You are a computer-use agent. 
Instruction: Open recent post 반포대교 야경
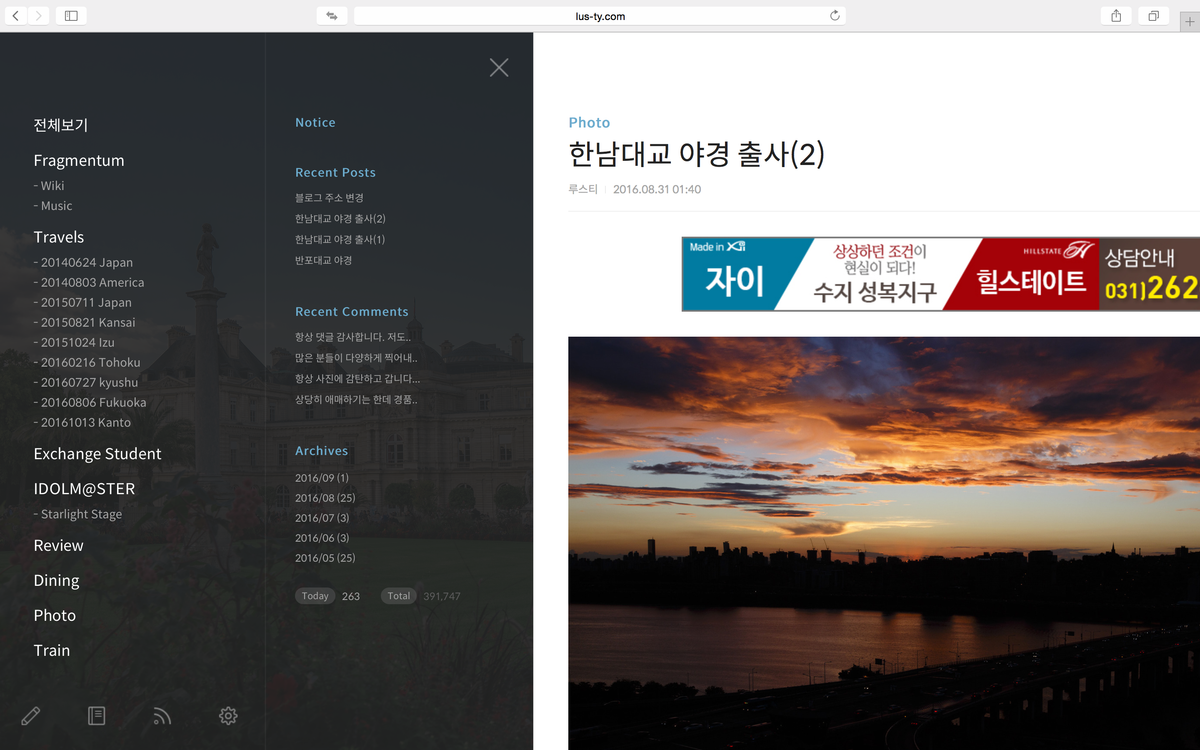(323, 260)
